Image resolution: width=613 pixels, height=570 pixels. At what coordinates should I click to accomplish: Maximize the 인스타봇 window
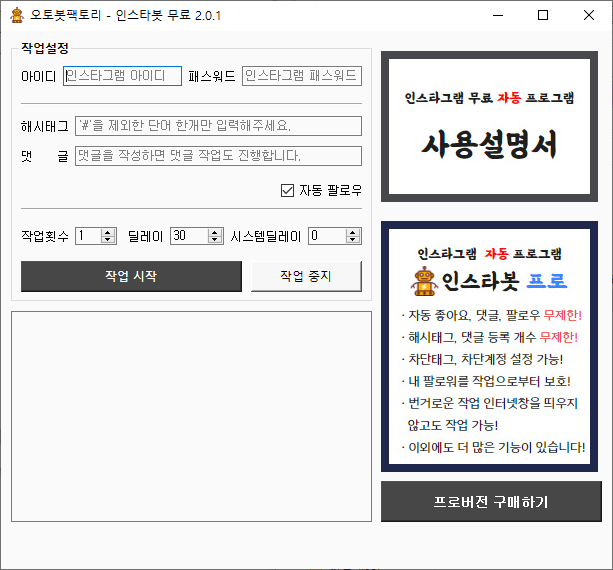click(x=543, y=16)
